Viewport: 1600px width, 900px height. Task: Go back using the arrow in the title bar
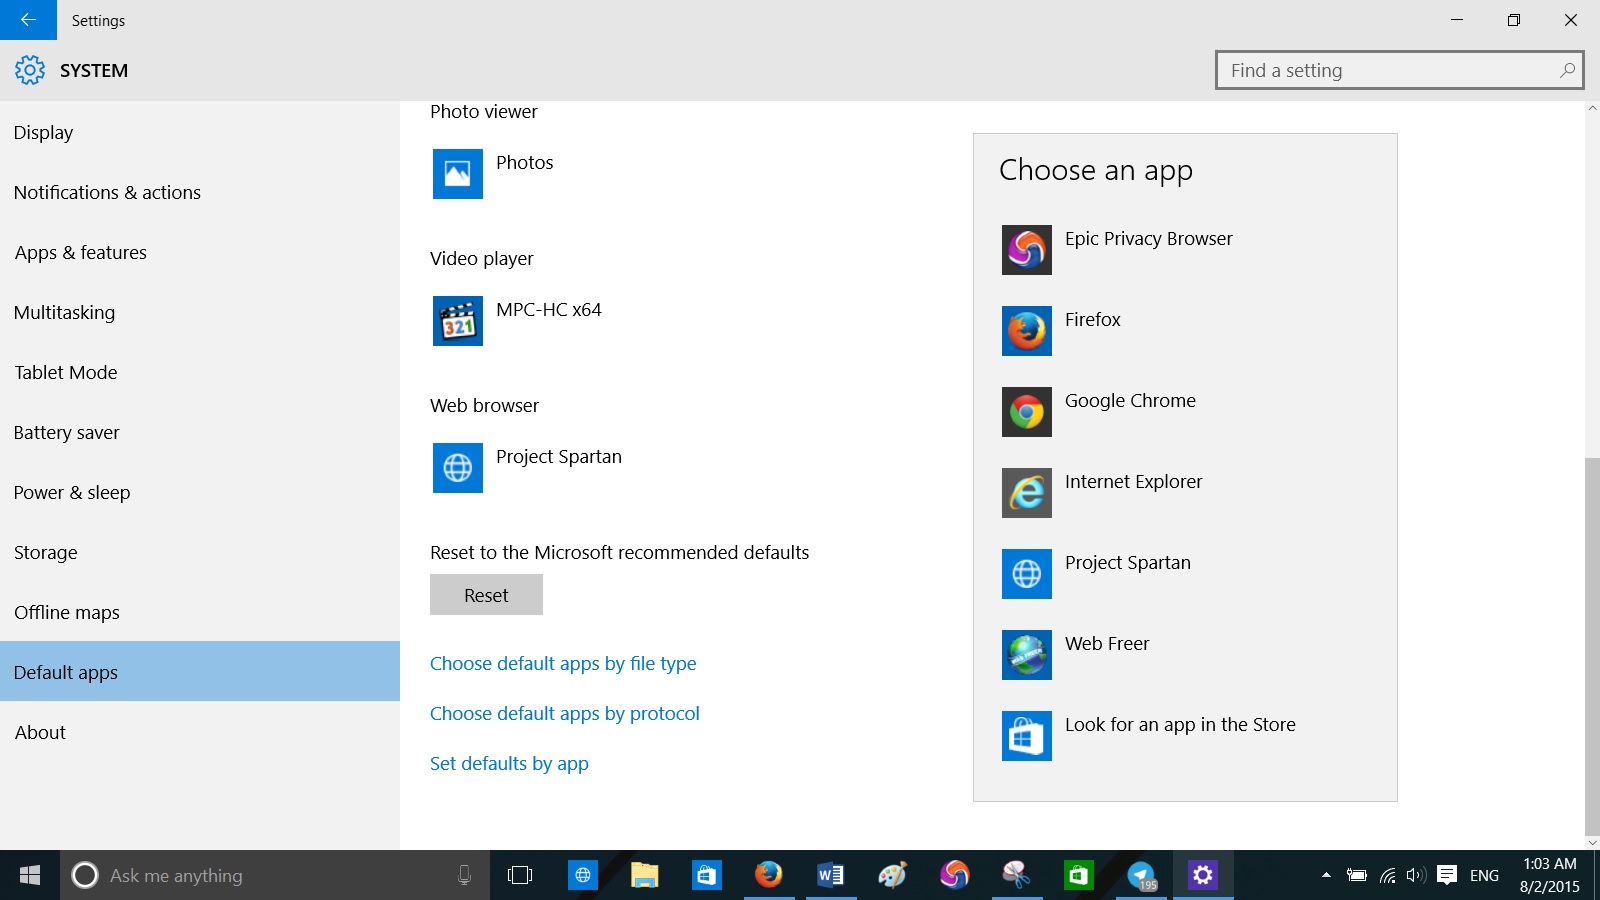tap(28, 20)
